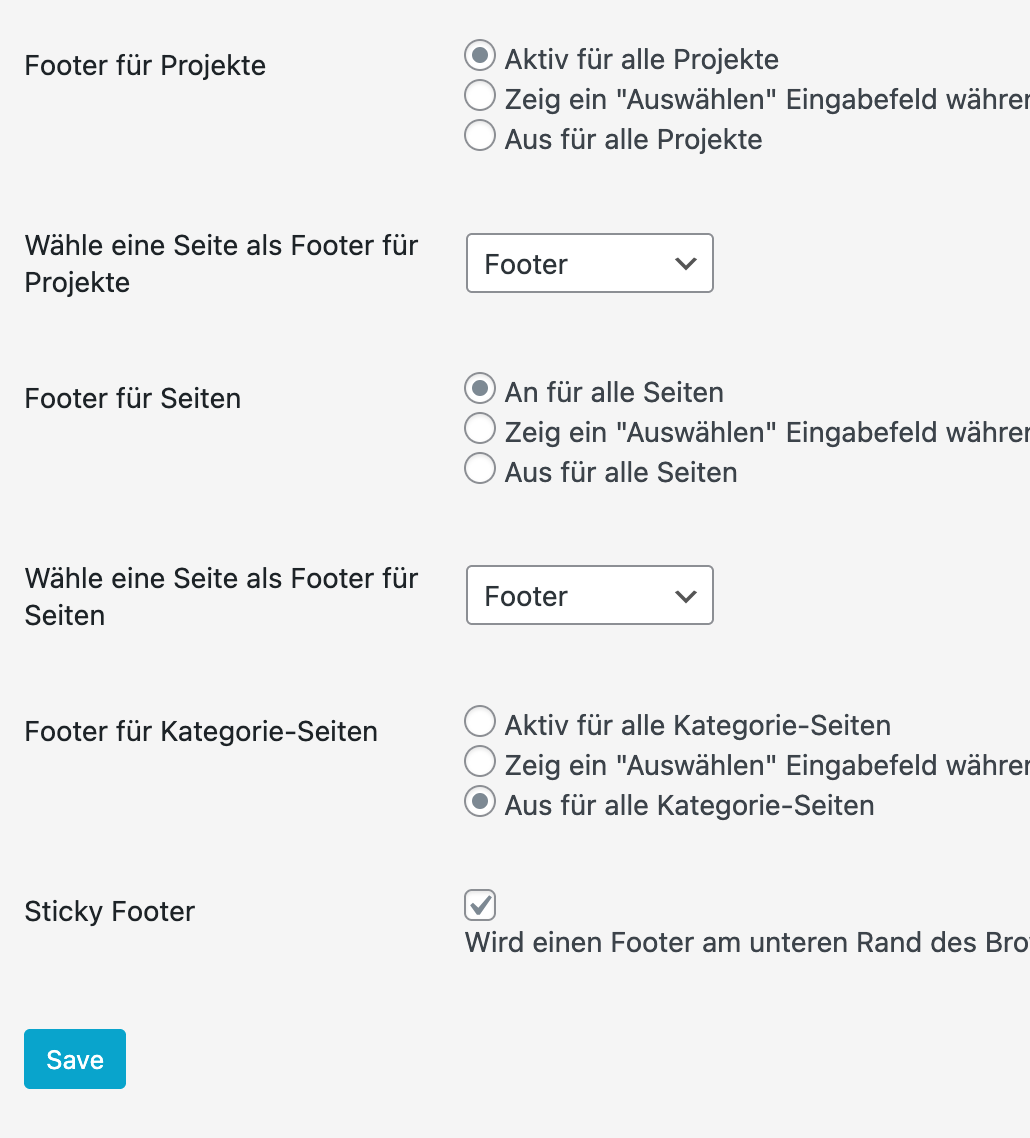The width and height of the screenshot is (1030, 1138).
Task: Select "Aus für alle Kategorie-Seiten" radio button
Action: 480,802
